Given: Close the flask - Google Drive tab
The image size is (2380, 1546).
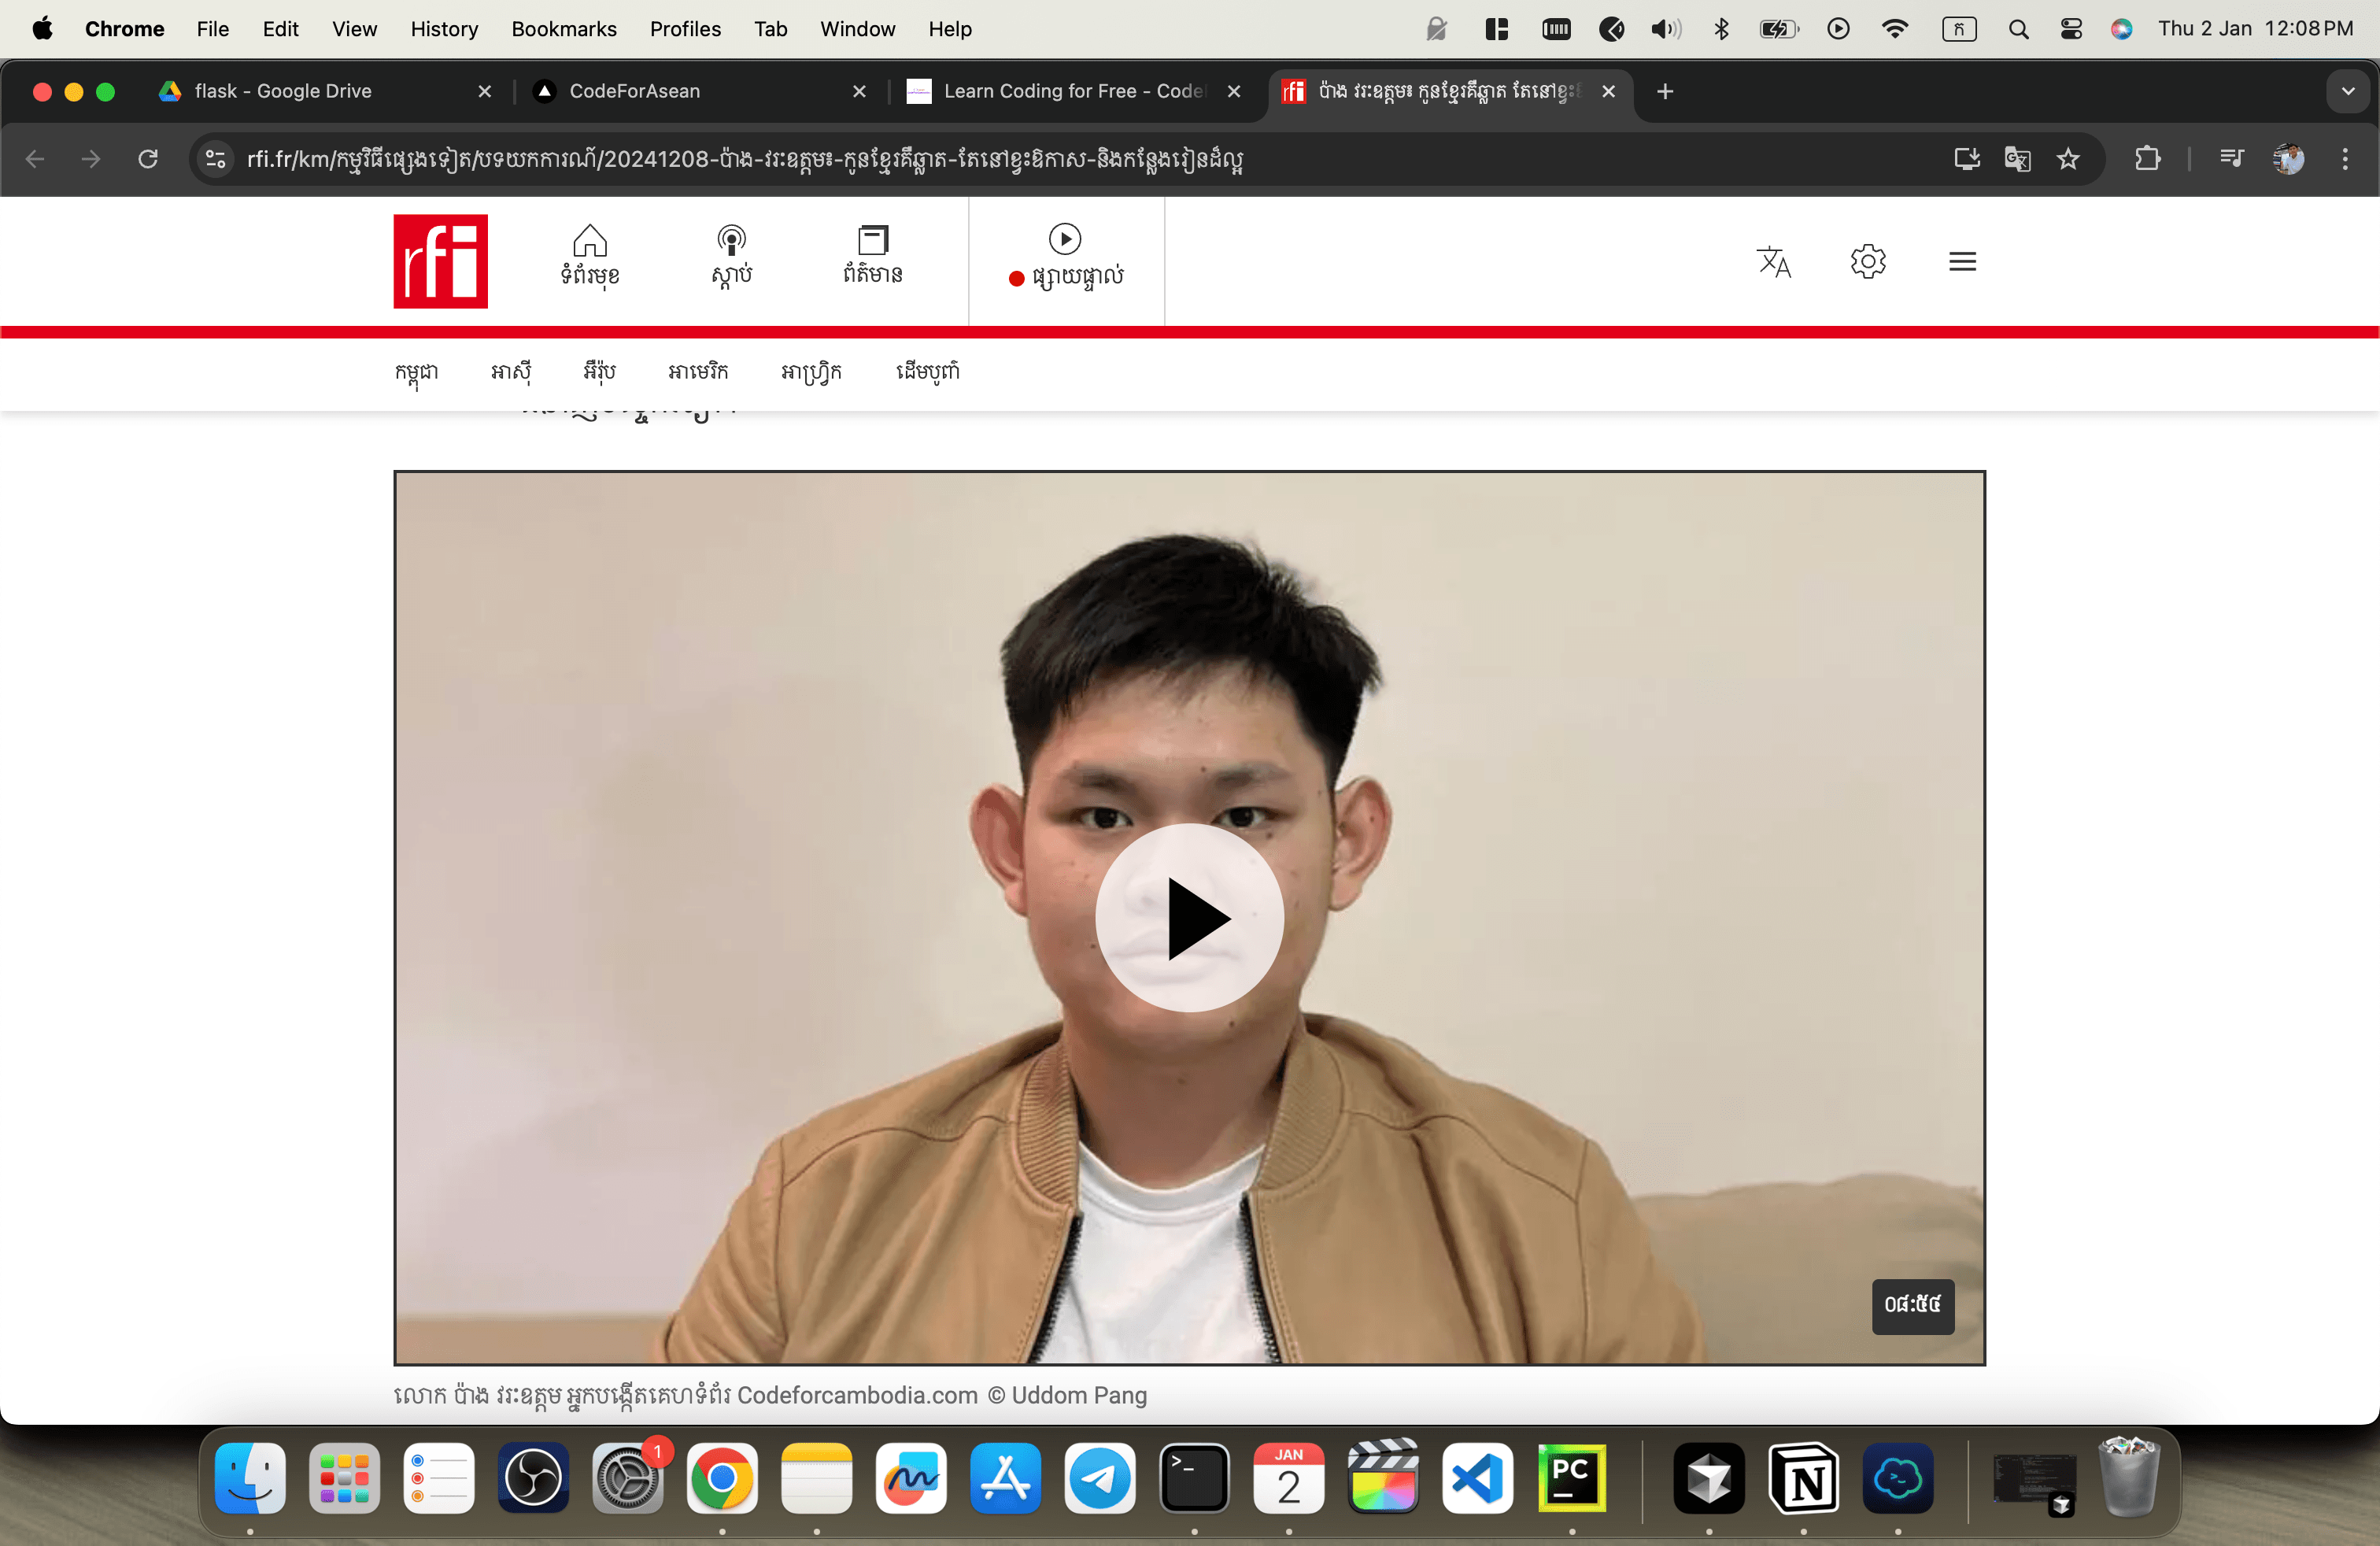Looking at the screenshot, I should point(485,91).
